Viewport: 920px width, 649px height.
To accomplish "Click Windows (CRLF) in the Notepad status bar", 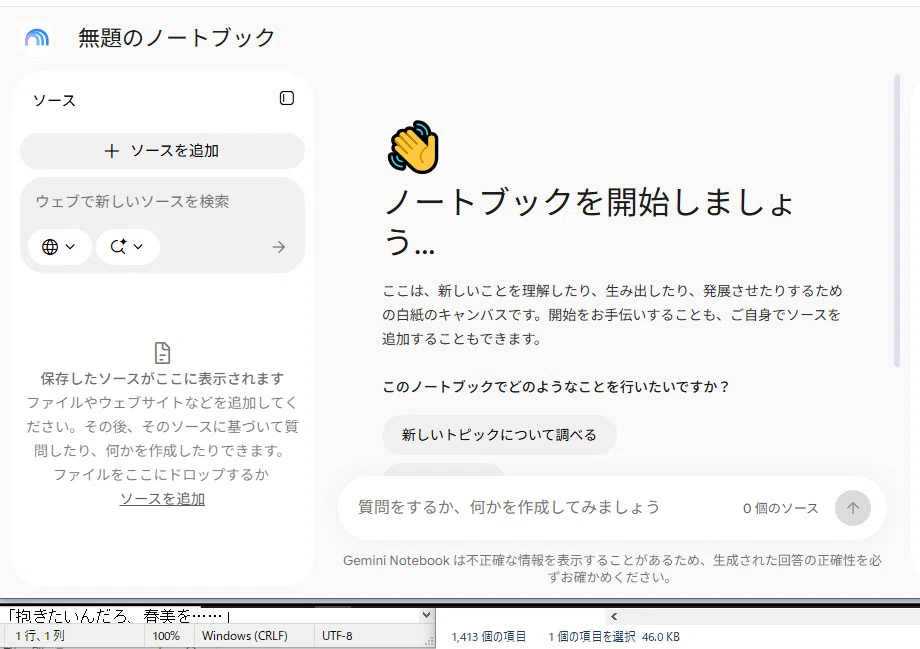I will (x=245, y=636).
